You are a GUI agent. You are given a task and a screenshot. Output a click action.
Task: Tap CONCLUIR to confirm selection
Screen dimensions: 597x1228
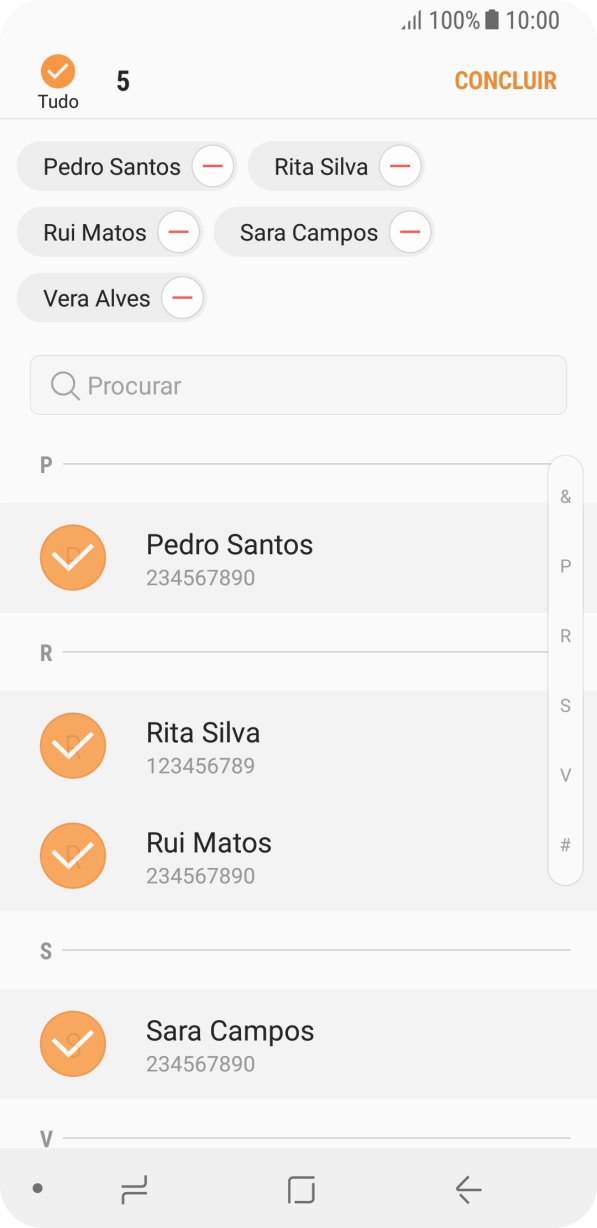click(505, 80)
